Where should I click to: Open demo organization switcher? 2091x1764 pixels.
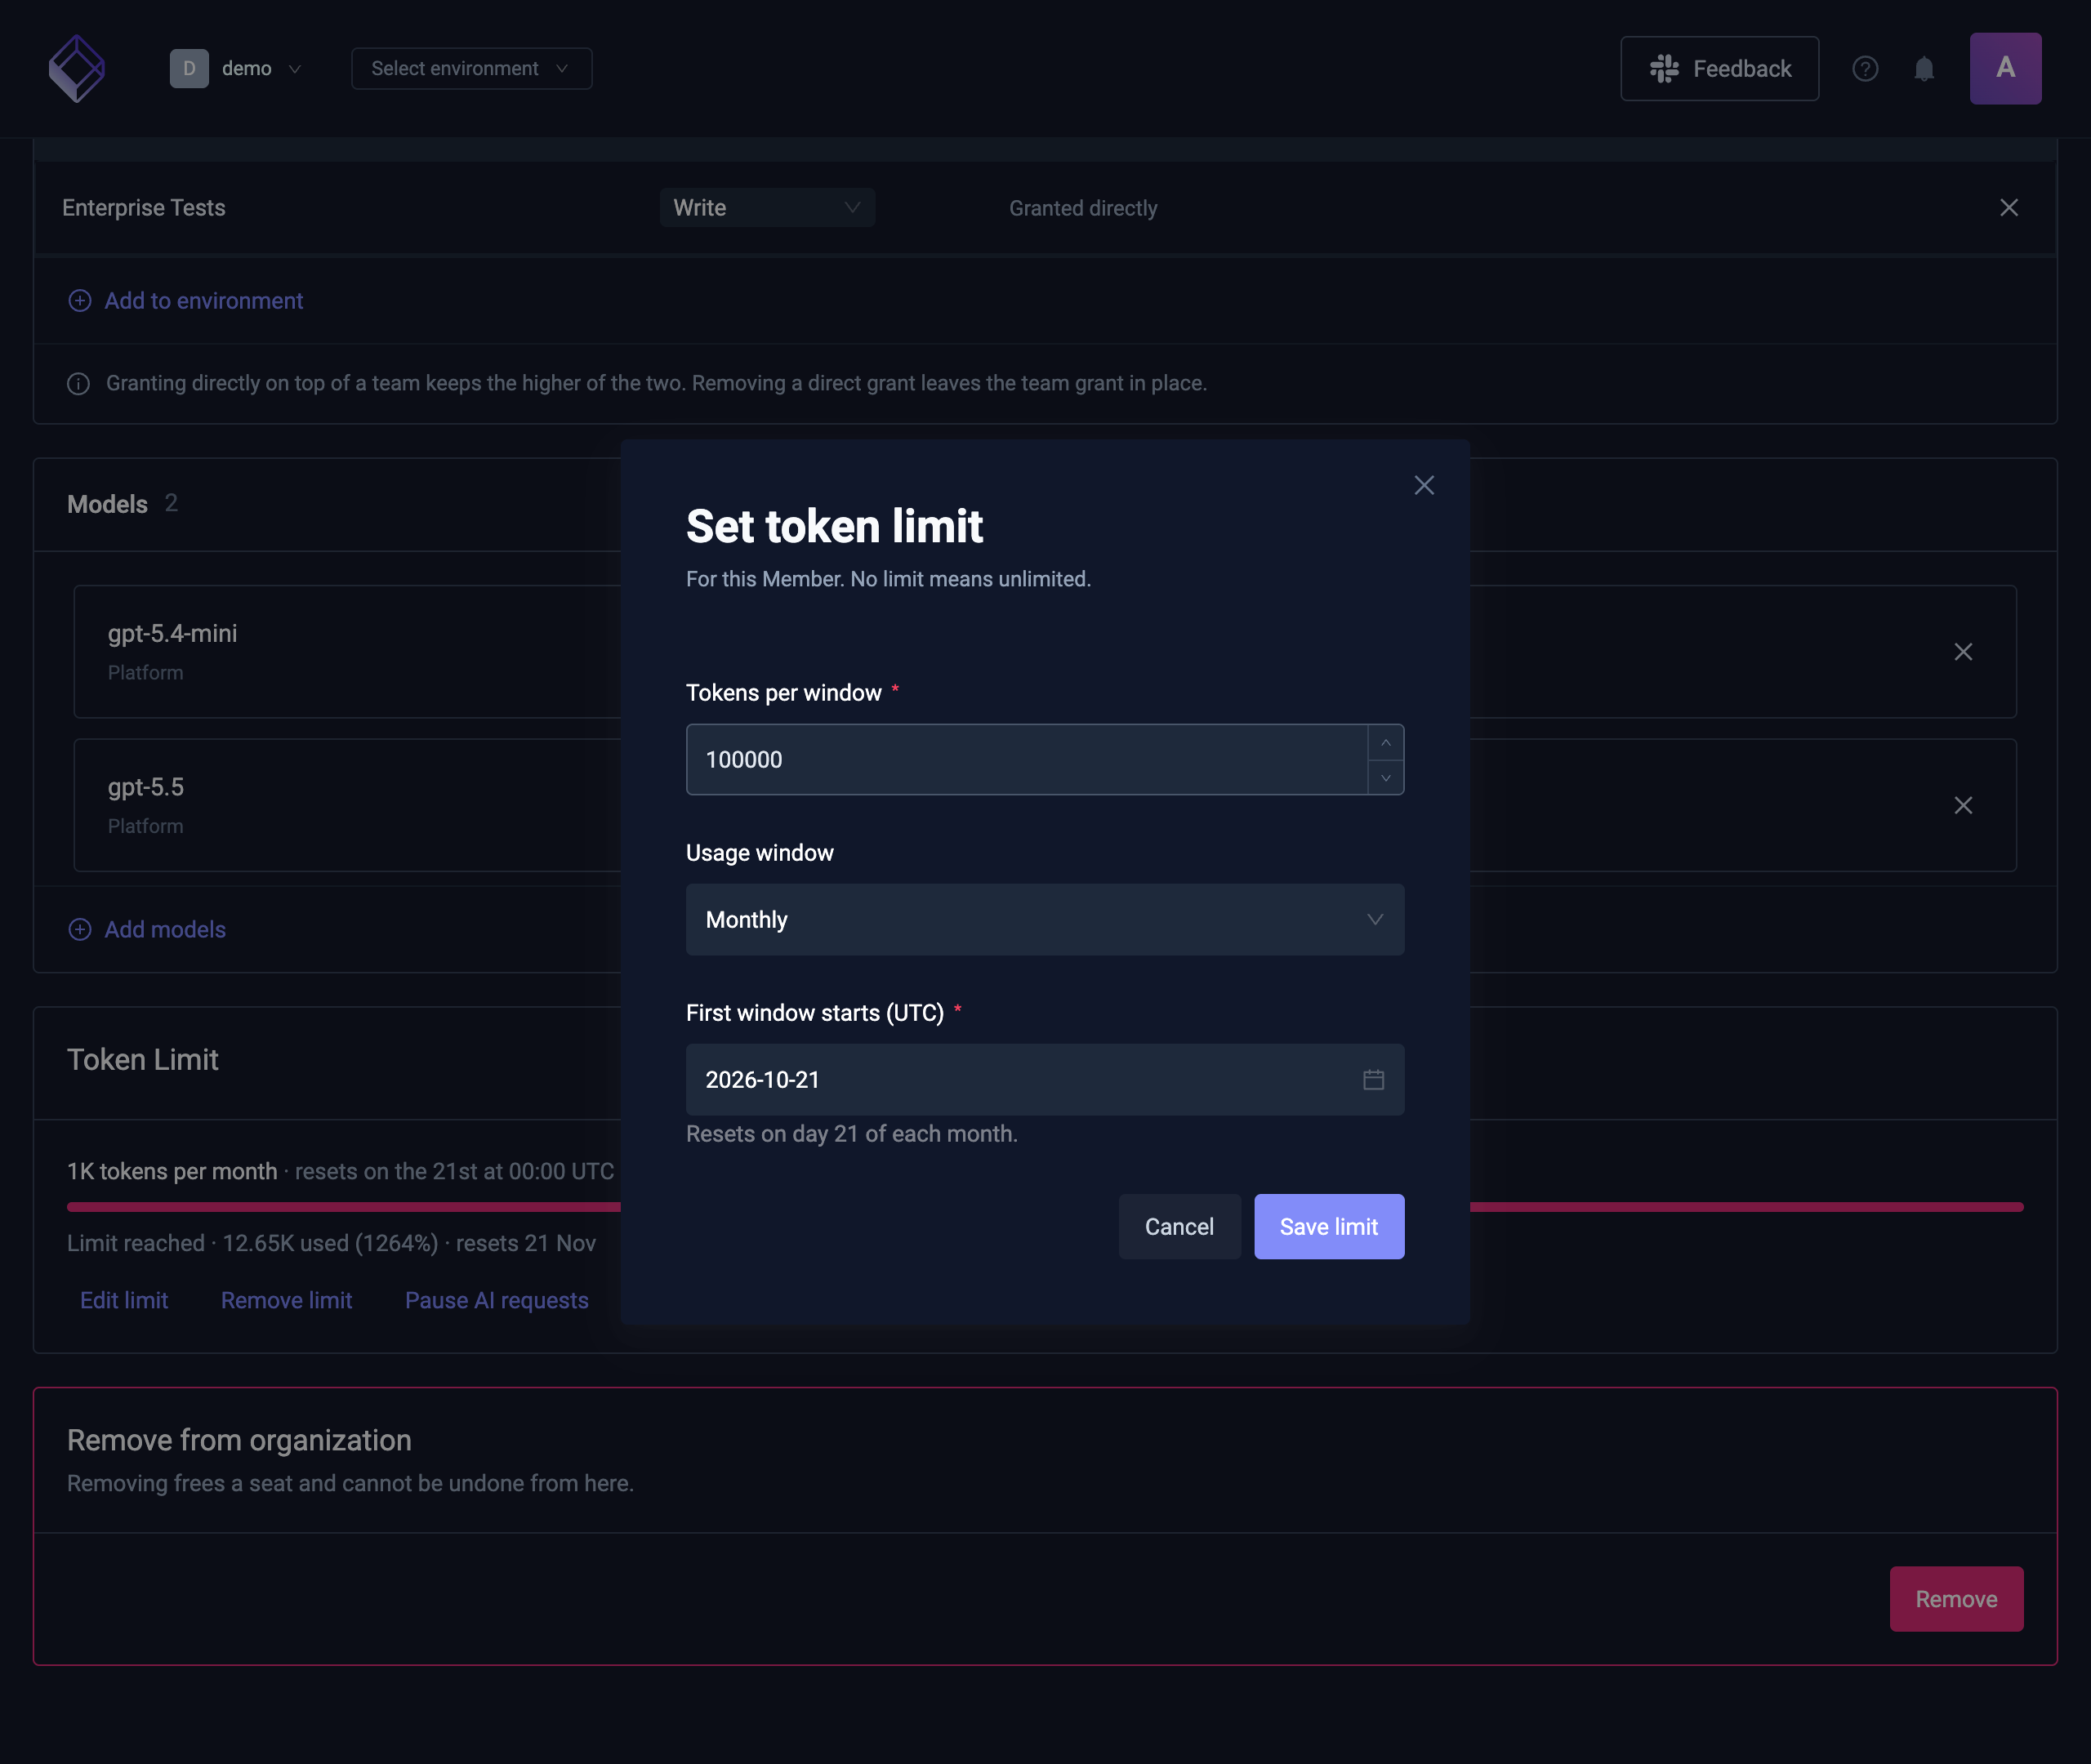coord(236,69)
